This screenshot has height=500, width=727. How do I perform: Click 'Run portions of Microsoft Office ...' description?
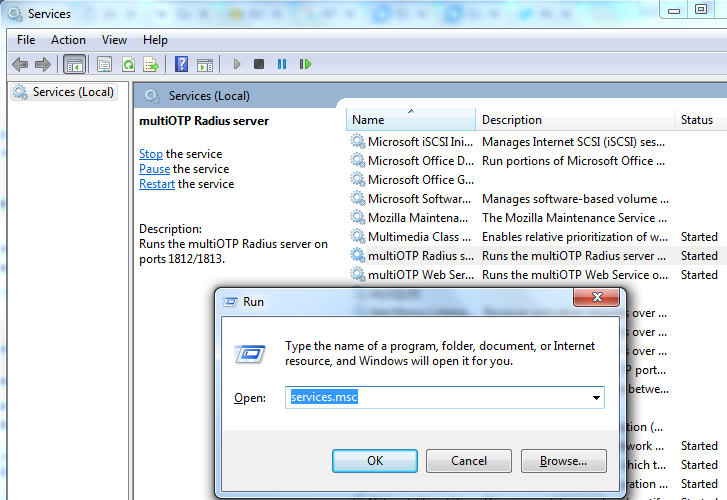pyautogui.click(x=574, y=160)
